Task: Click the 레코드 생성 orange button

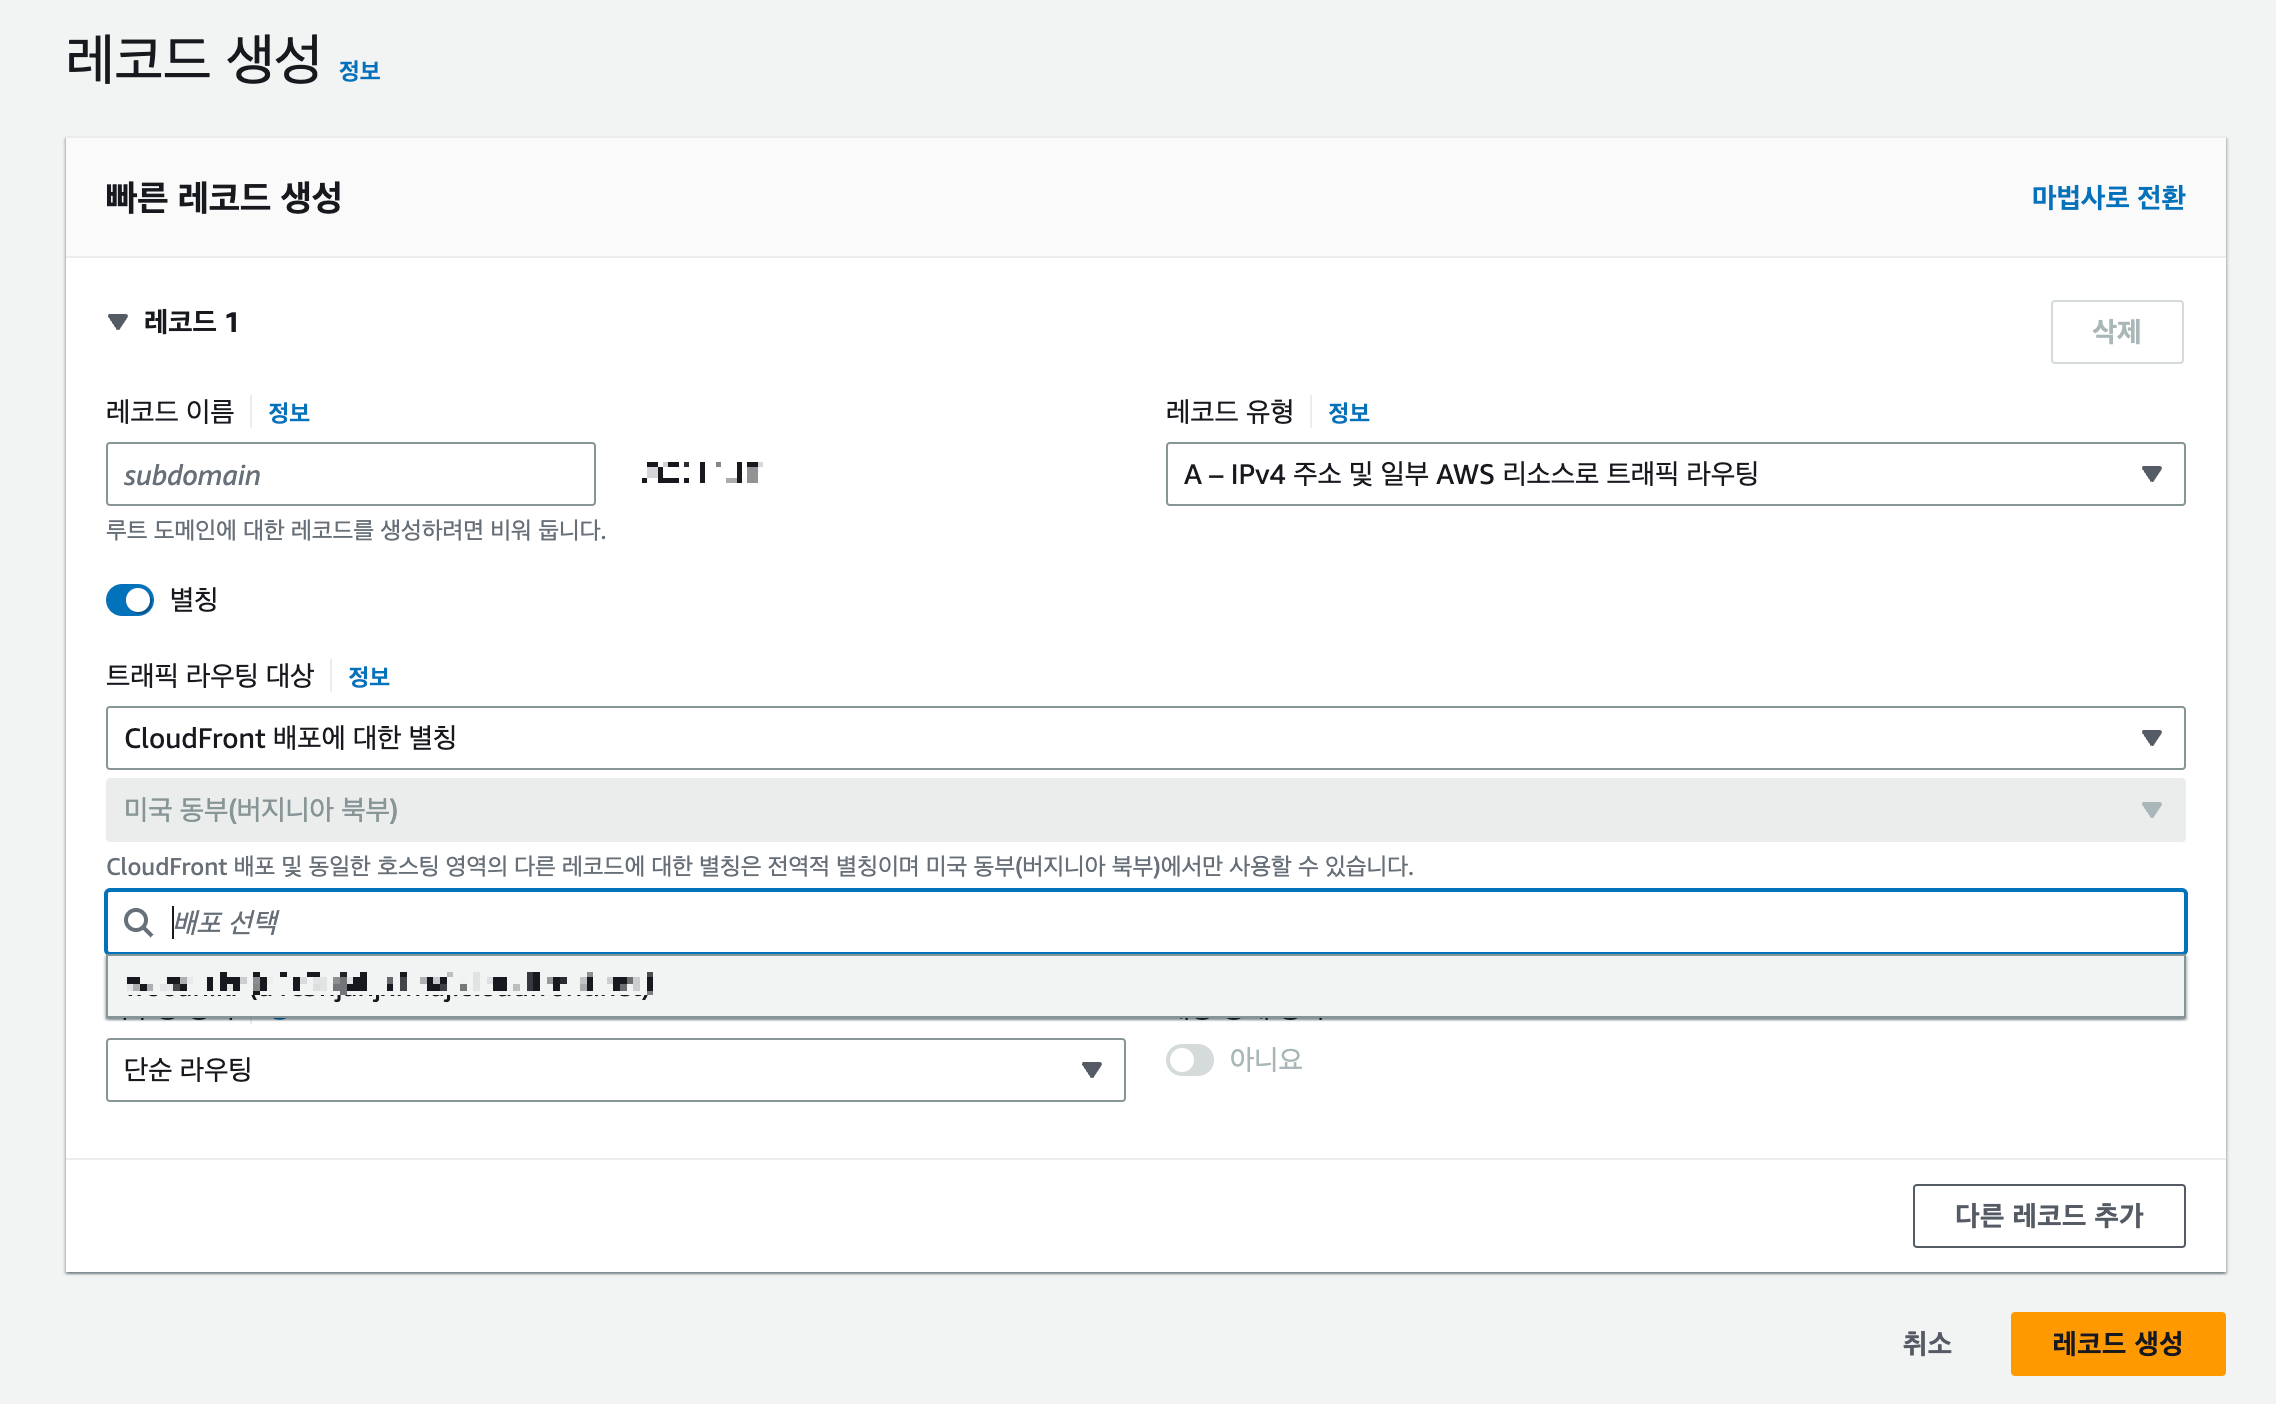Action: [x=2117, y=1343]
